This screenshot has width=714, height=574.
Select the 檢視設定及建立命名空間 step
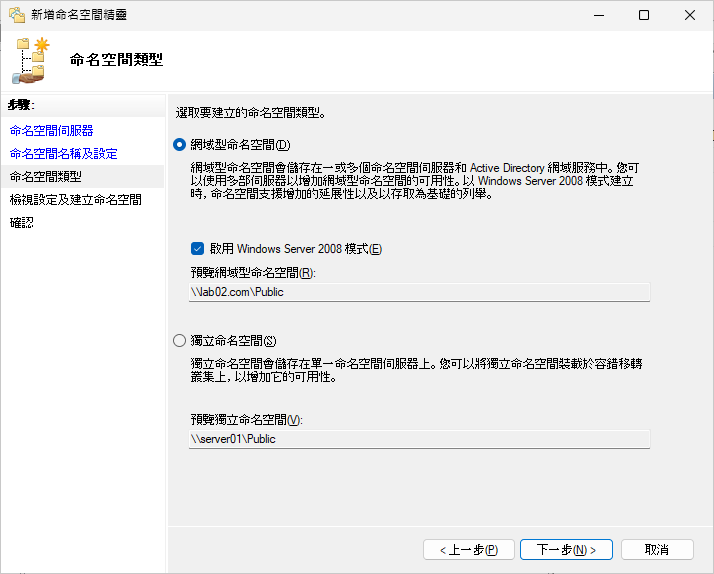tap(76, 199)
